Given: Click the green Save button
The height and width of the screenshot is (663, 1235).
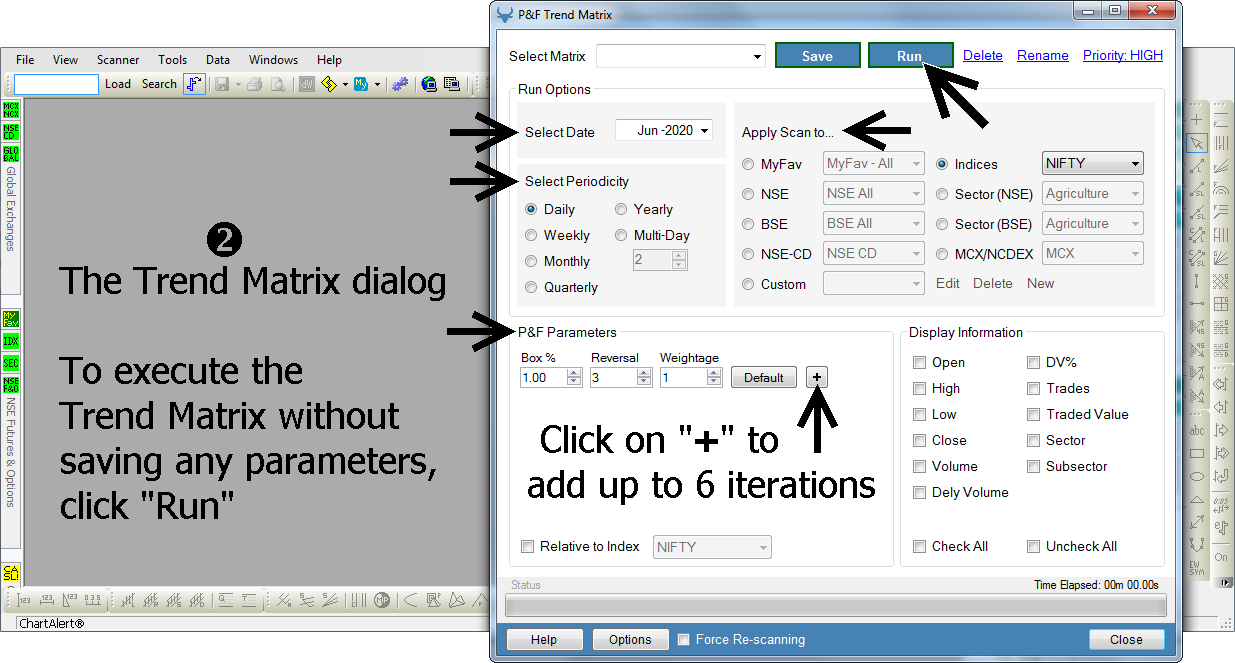Looking at the screenshot, I should (x=817, y=56).
